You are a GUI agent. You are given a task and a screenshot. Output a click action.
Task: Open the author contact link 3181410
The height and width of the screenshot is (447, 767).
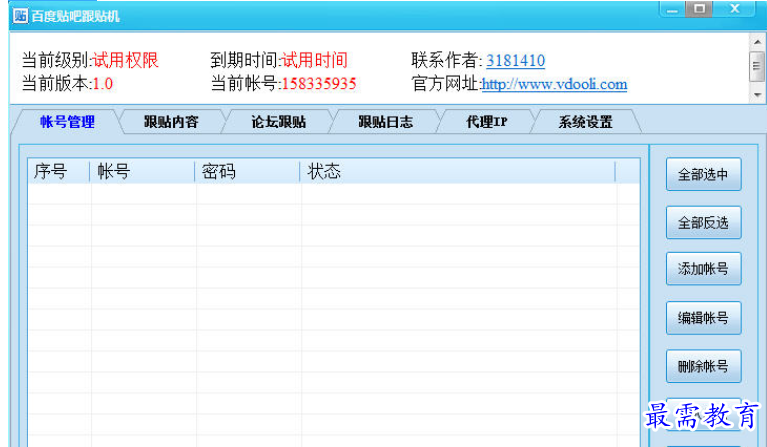coord(516,61)
